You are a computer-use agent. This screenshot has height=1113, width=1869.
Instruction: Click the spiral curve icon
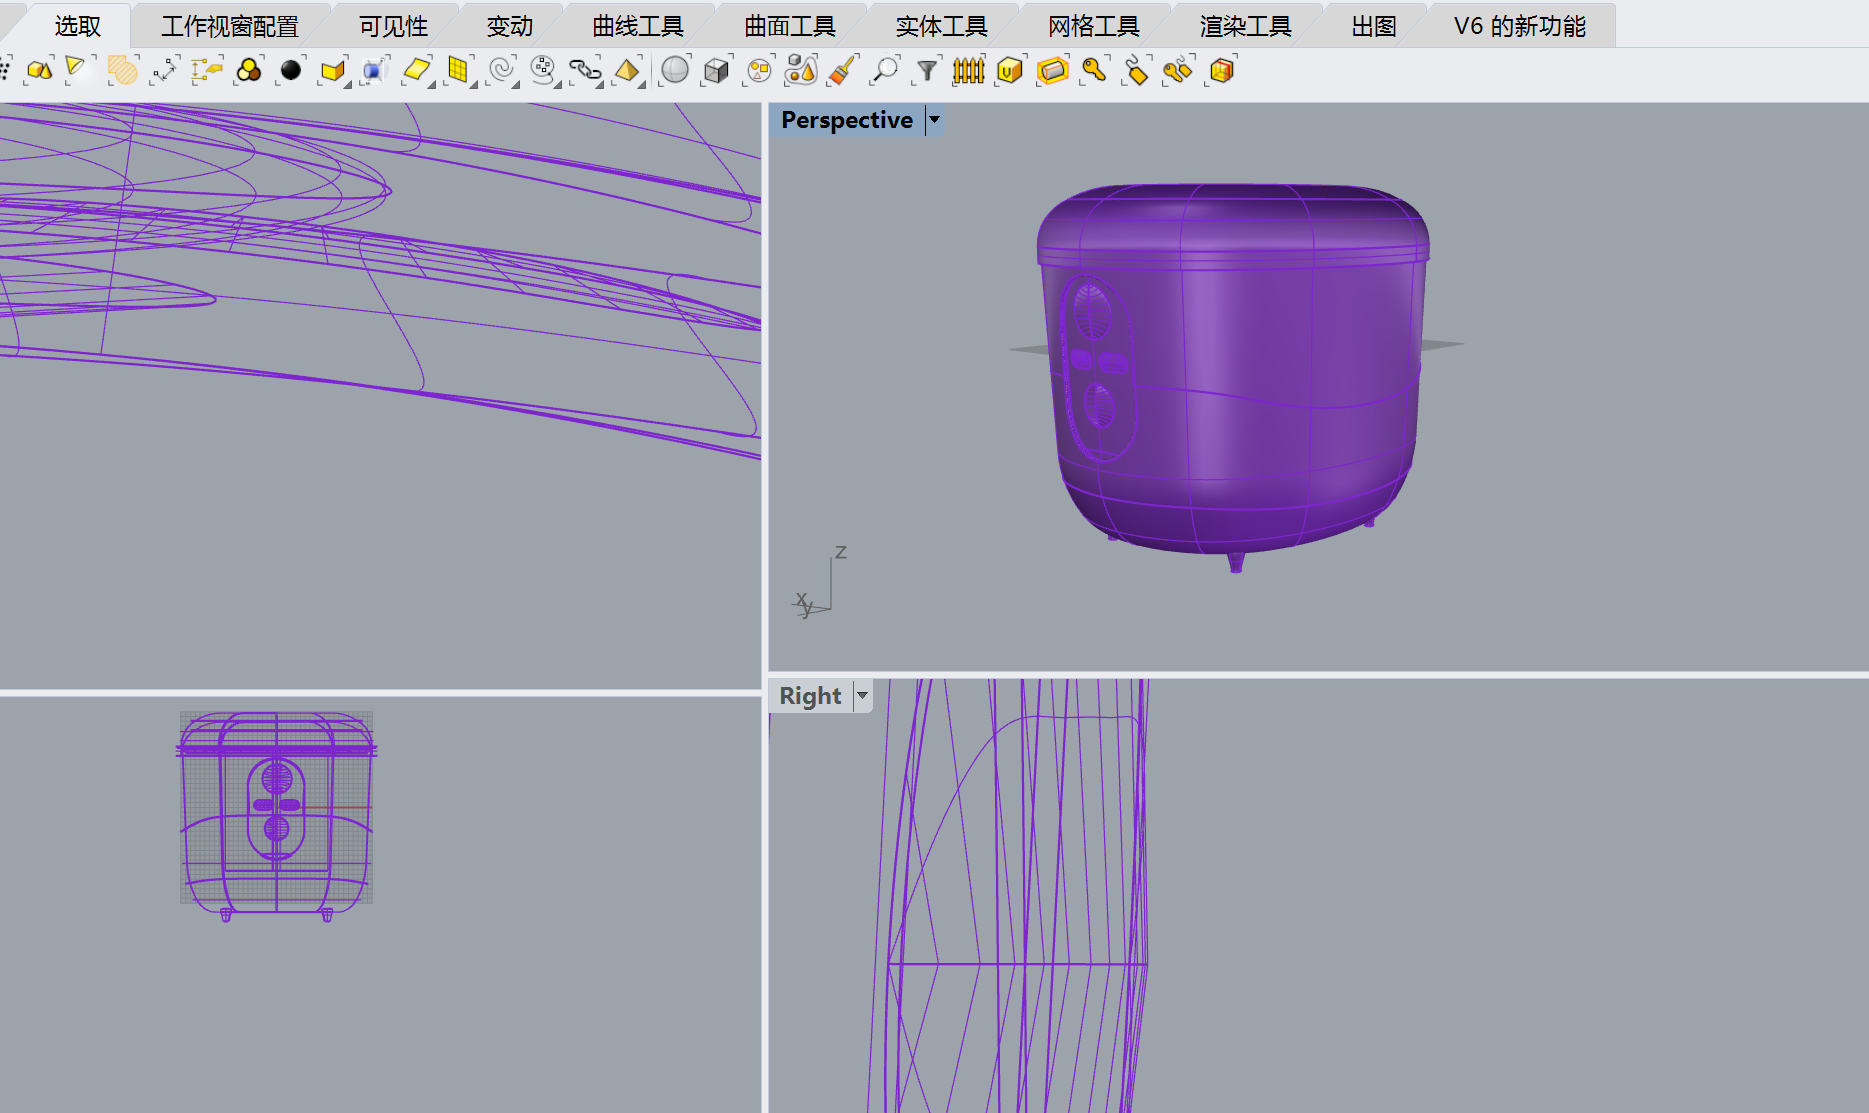(x=501, y=71)
